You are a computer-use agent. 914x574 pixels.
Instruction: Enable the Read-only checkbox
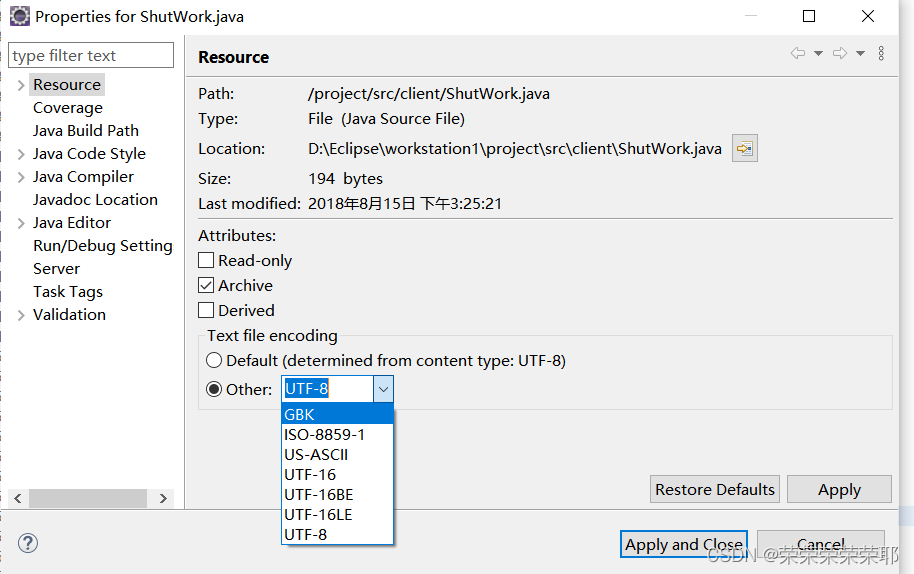(206, 260)
